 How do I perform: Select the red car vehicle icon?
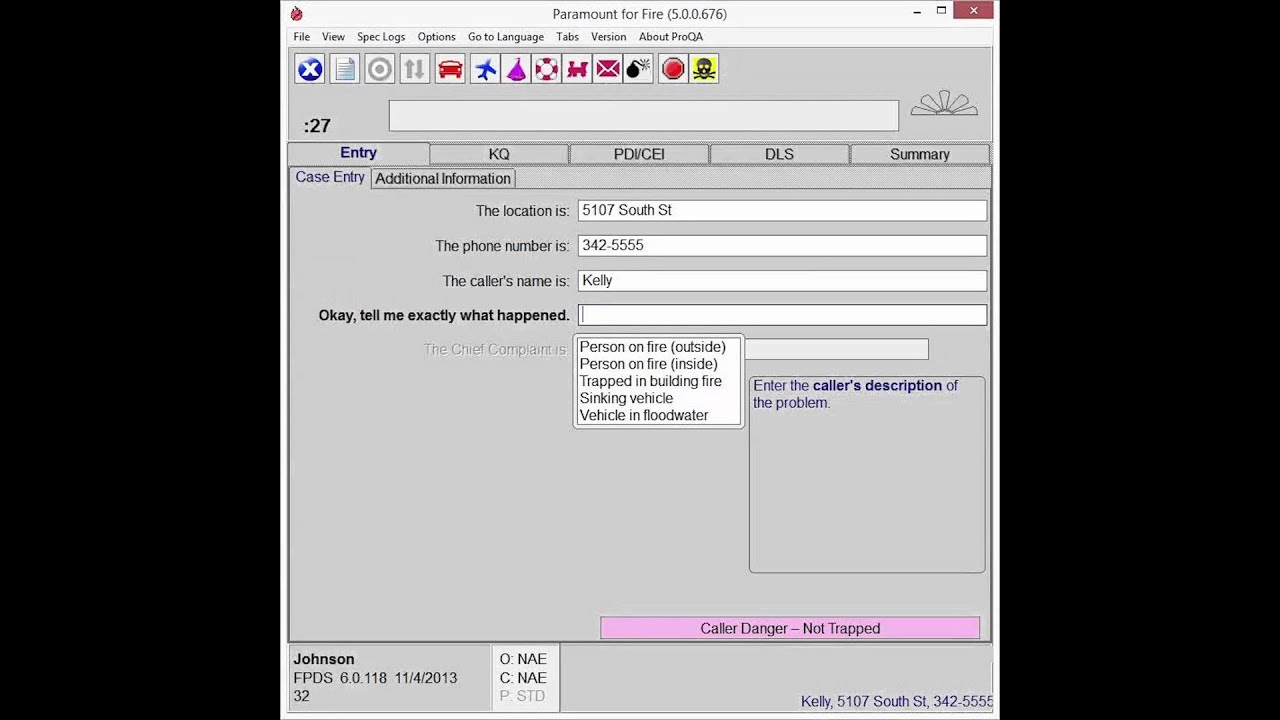coord(450,69)
